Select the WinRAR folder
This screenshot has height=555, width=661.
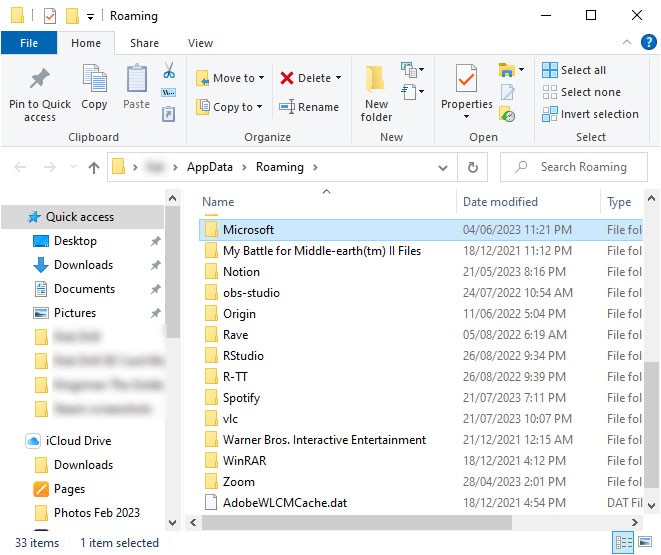tap(245, 461)
